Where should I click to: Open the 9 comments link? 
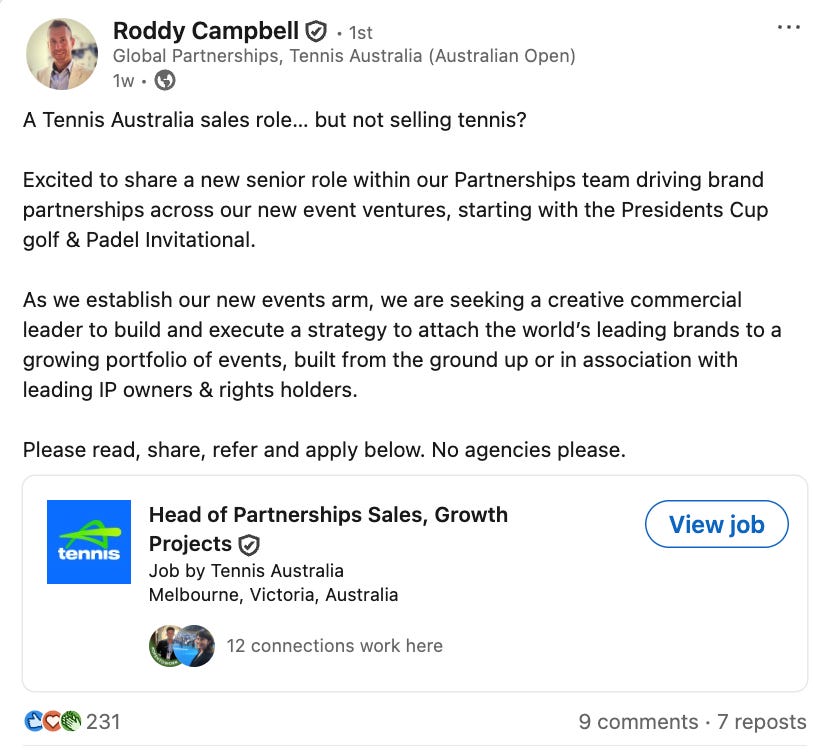point(638,722)
